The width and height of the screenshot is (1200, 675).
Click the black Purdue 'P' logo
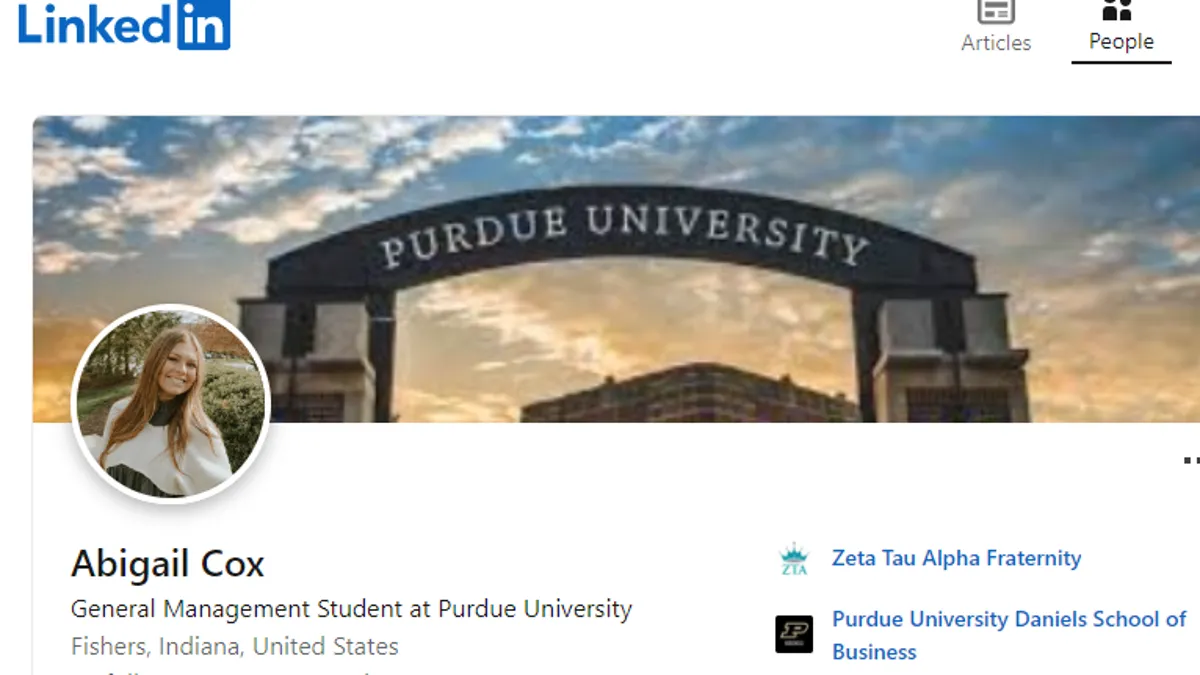pos(794,634)
